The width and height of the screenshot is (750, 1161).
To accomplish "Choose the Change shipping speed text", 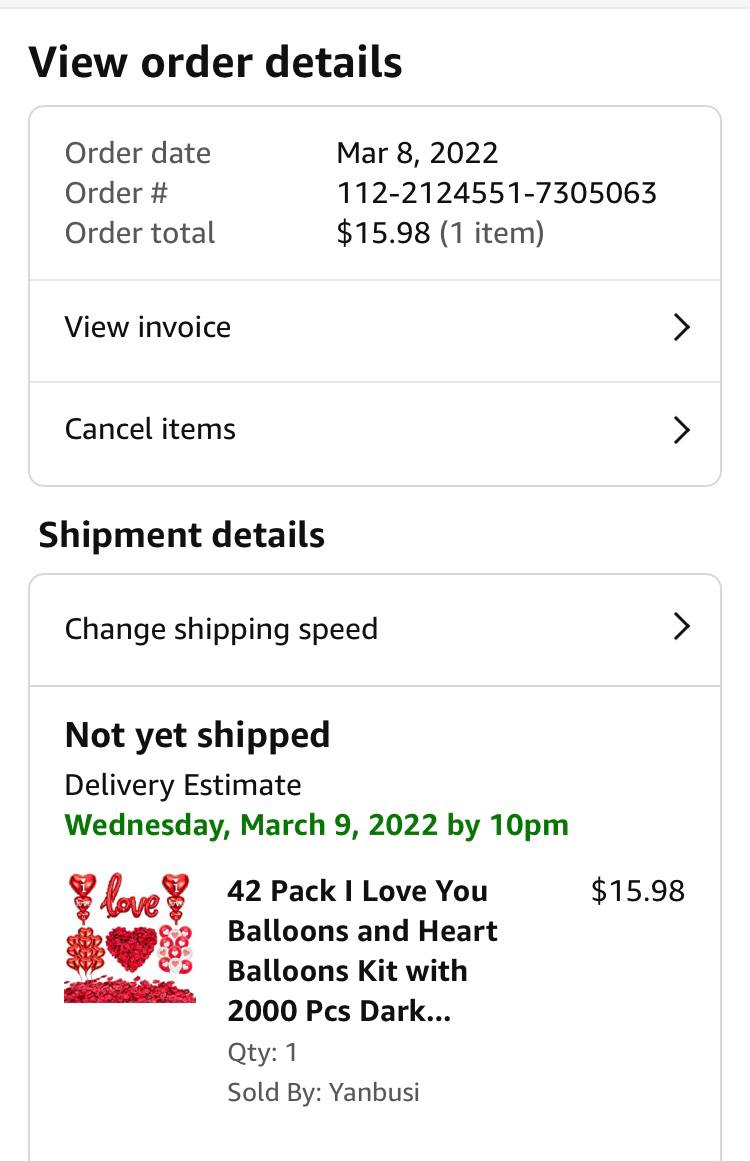I will pos(221,629).
